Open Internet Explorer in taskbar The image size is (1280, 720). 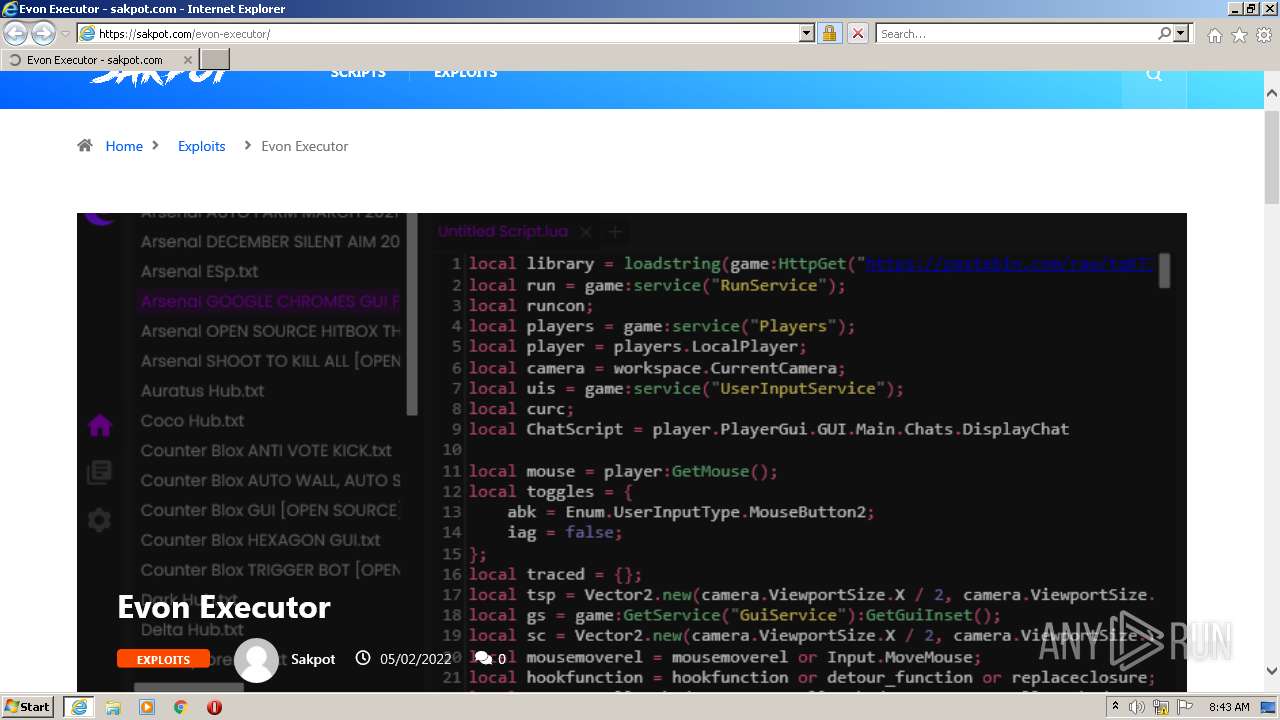78,707
